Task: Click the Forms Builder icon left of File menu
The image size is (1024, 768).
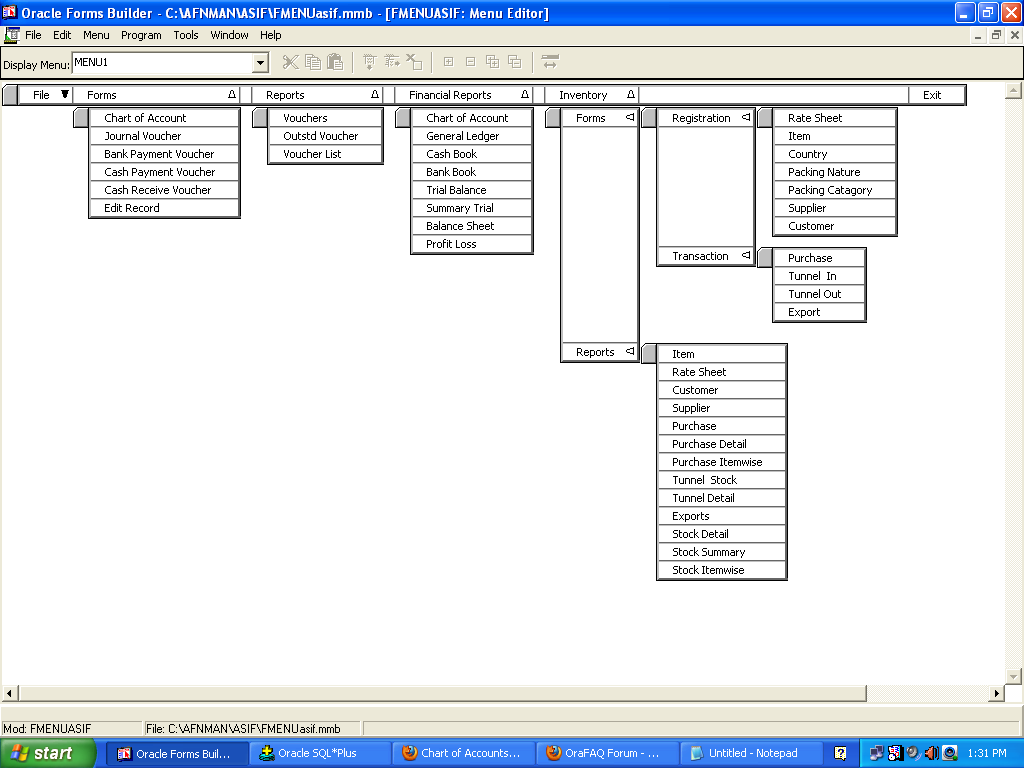Action: click(x=11, y=35)
